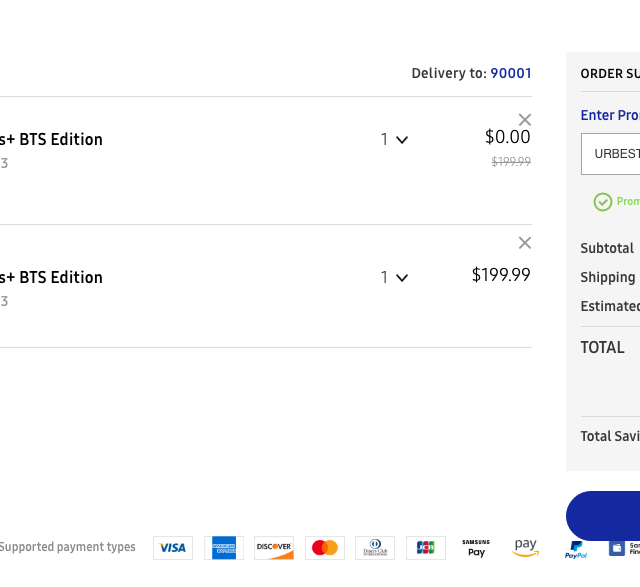Remove the $199.99 BTS Edition item
This screenshot has width=640, height=587.
[525, 243]
